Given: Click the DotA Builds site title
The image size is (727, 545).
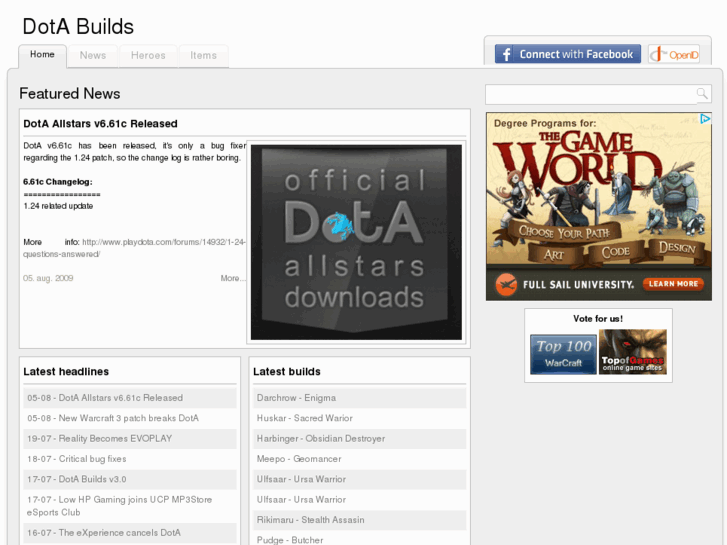Looking at the screenshot, I should click(78, 26).
